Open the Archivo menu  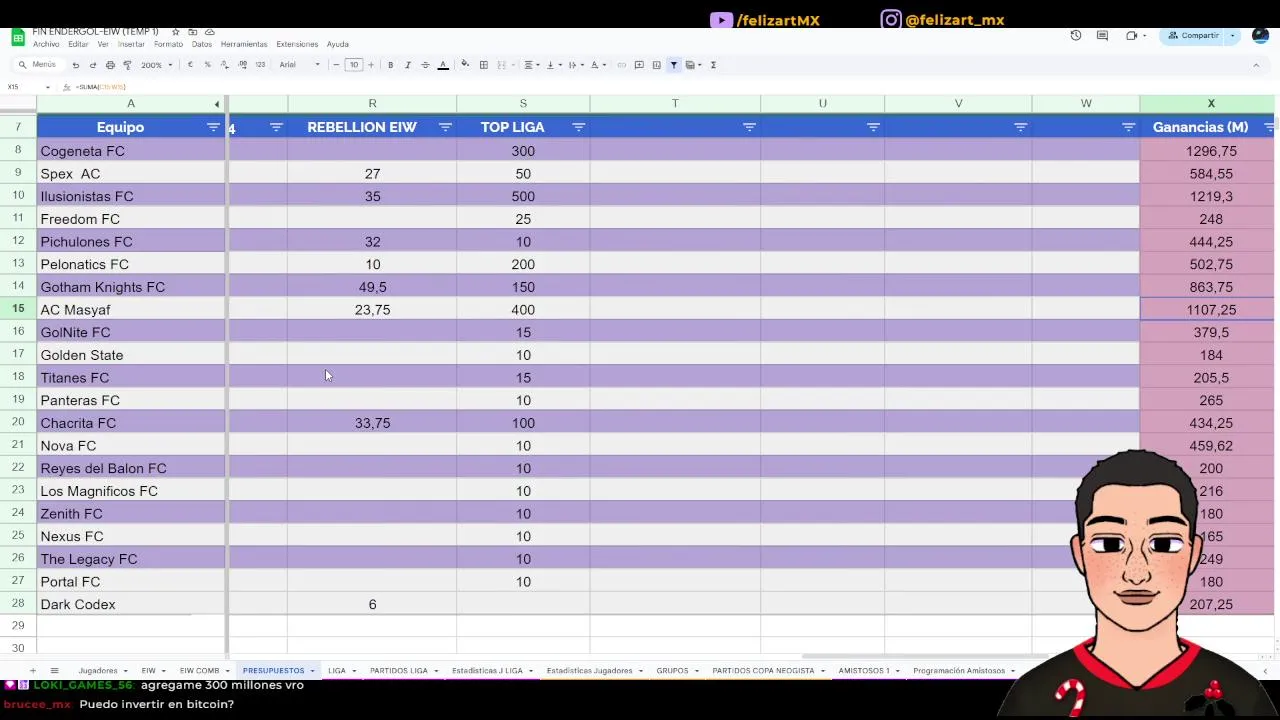tap(46, 44)
